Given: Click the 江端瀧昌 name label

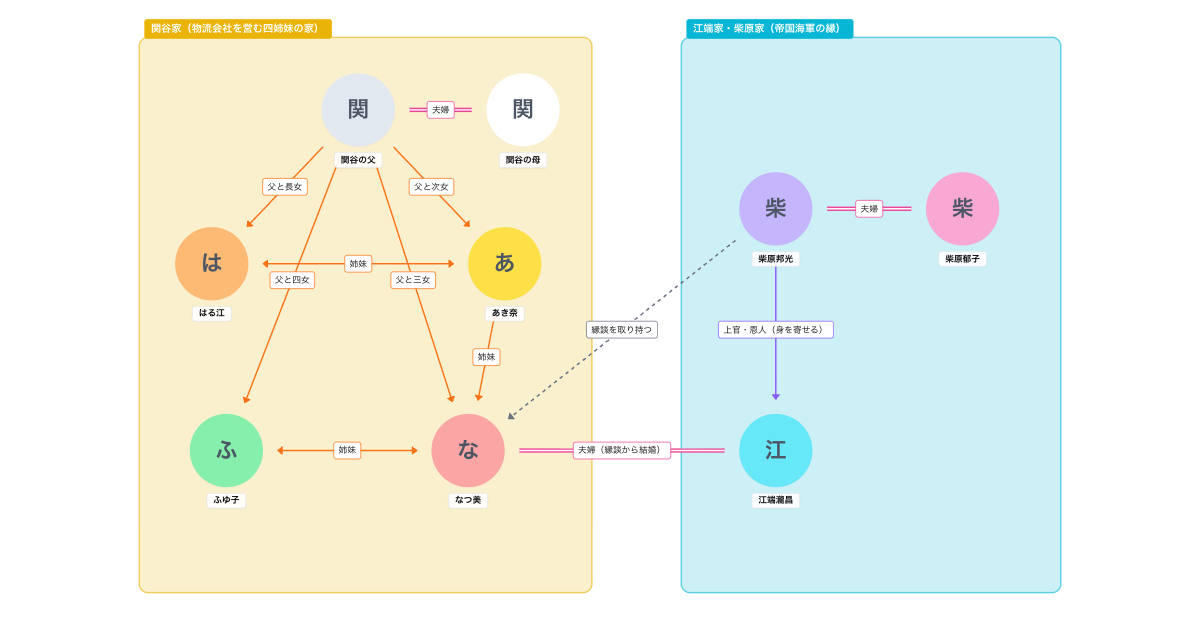Looking at the screenshot, I should tap(776, 500).
